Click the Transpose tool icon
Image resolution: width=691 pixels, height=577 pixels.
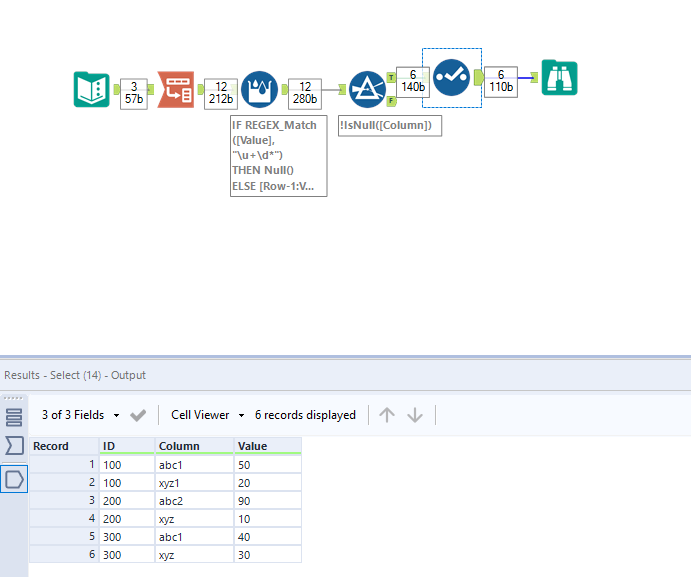pyautogui.click(x=175, y=89)
